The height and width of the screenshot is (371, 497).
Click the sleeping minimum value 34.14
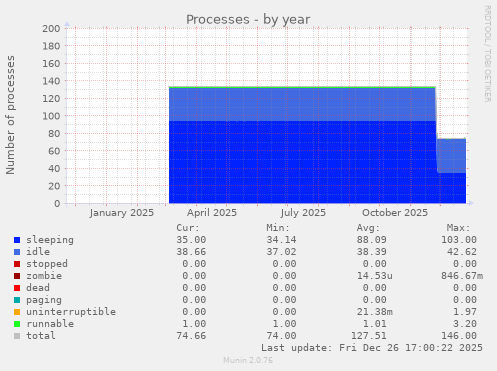[x=281, y=240]
